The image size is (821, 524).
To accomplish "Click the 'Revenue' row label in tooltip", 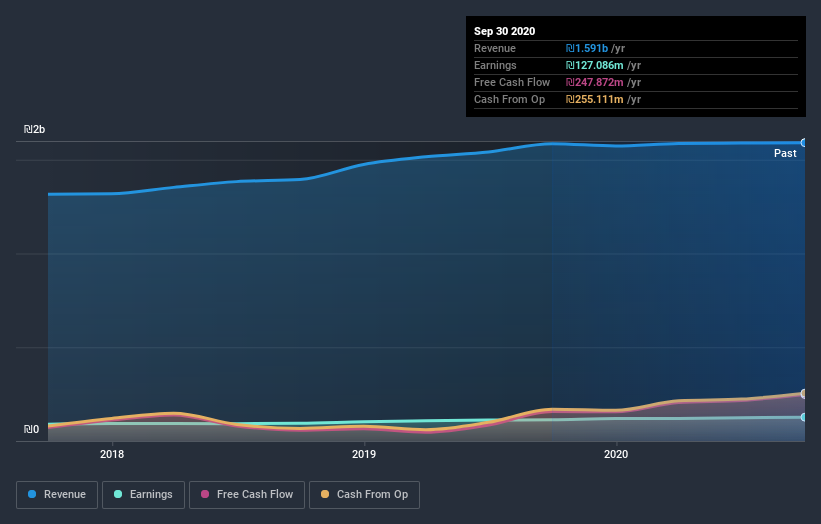I will point(495,48).
